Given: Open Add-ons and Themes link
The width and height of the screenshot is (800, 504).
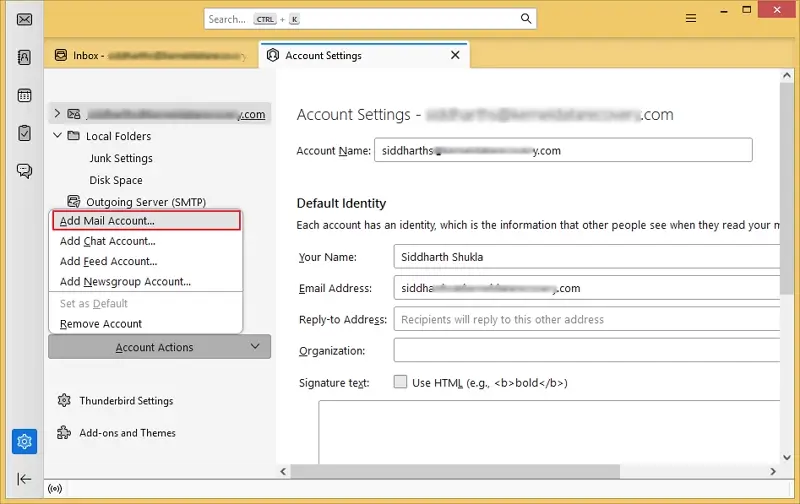Looking at the screenshot, I should click(127, 433).
